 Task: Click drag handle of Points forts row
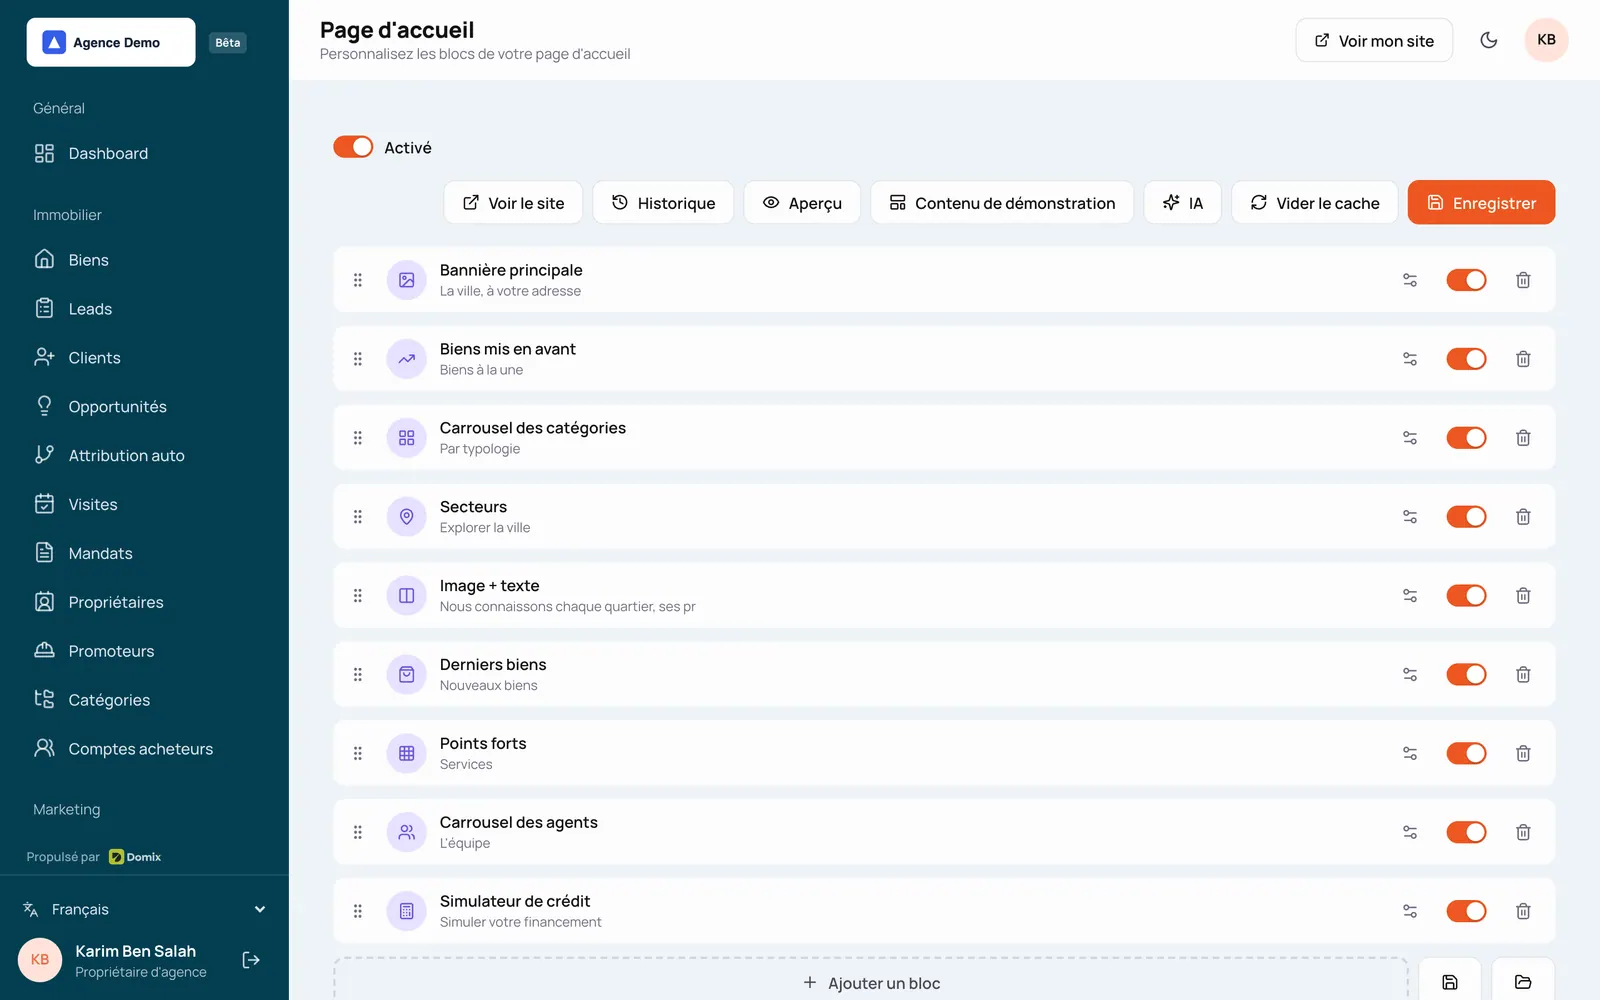(x=358, y=753)
